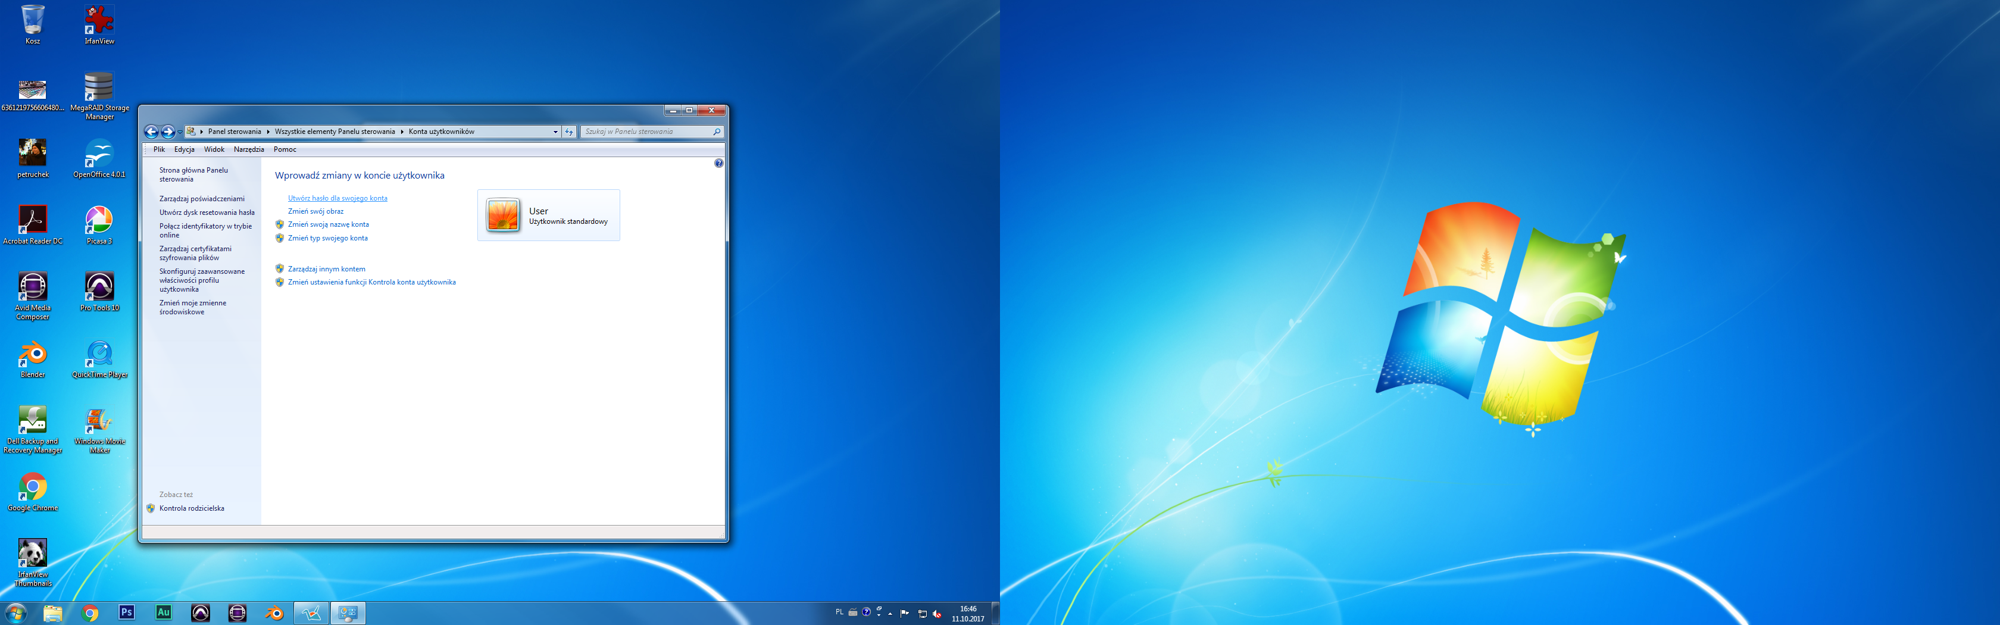Go forward with the navigation Forward arrow
Image resolution: width=2000 pixels, height=625 pixels.
point(168,131)
